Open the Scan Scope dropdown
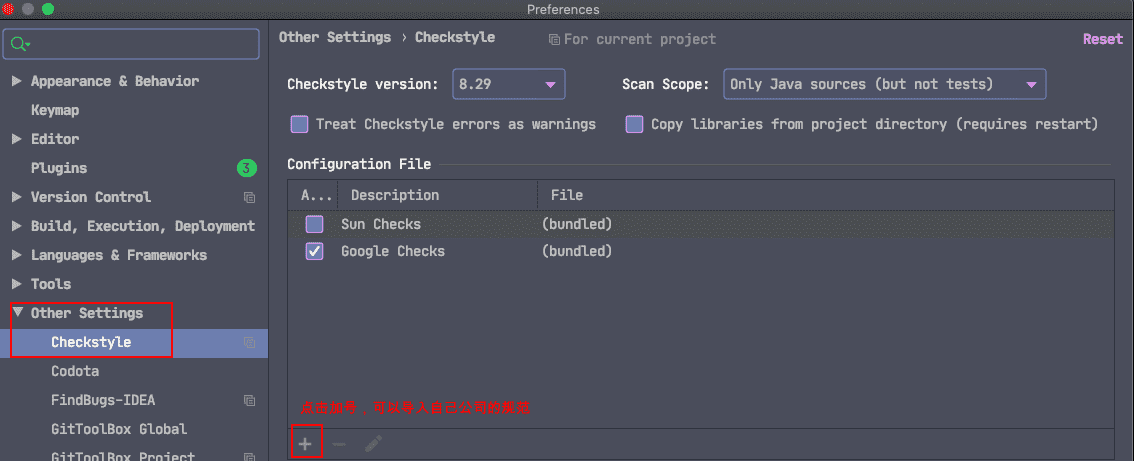Viewport: 1134px width, 461px height. pos(884,84)
